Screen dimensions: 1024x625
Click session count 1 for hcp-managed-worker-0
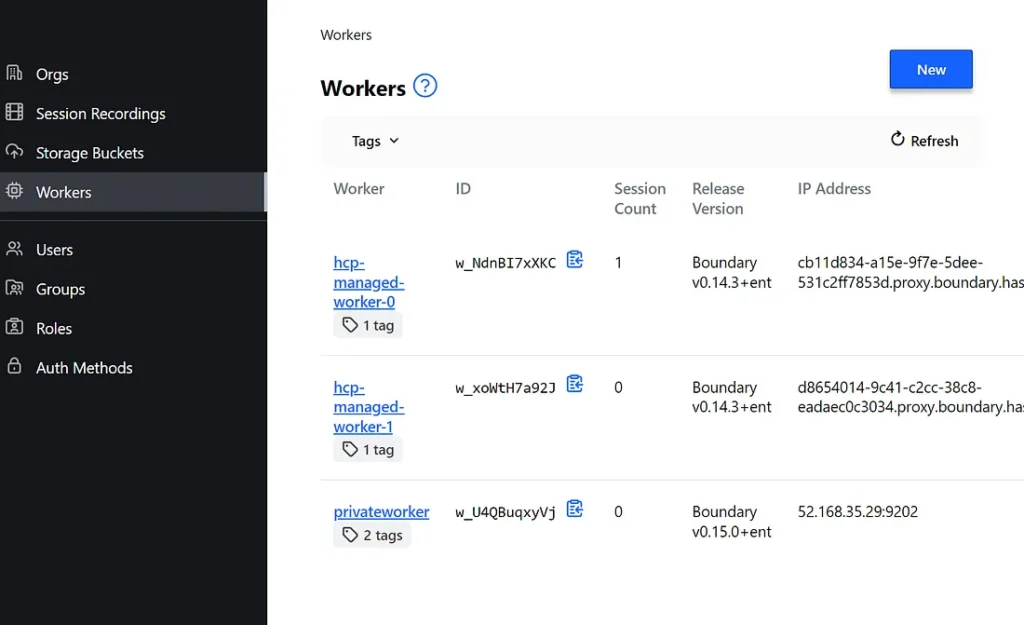[618, 263]
